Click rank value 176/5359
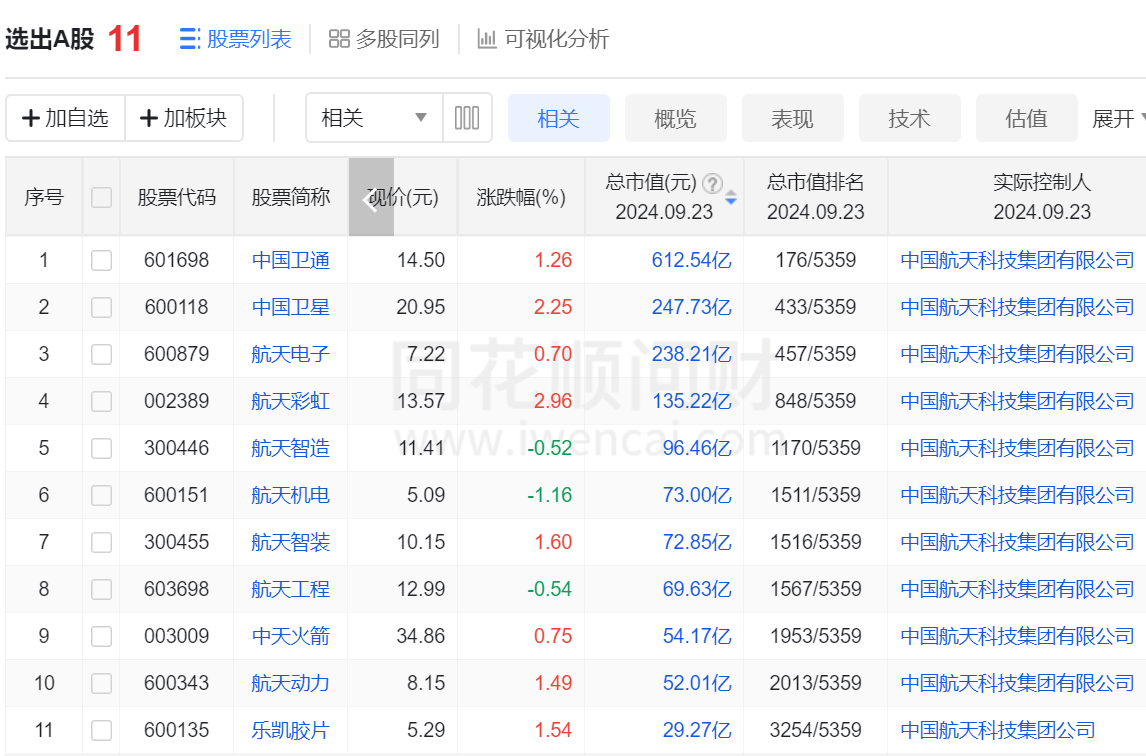The width and height of the screenshot is (1146, 756). pyautogui.click(x=816, y=260)
